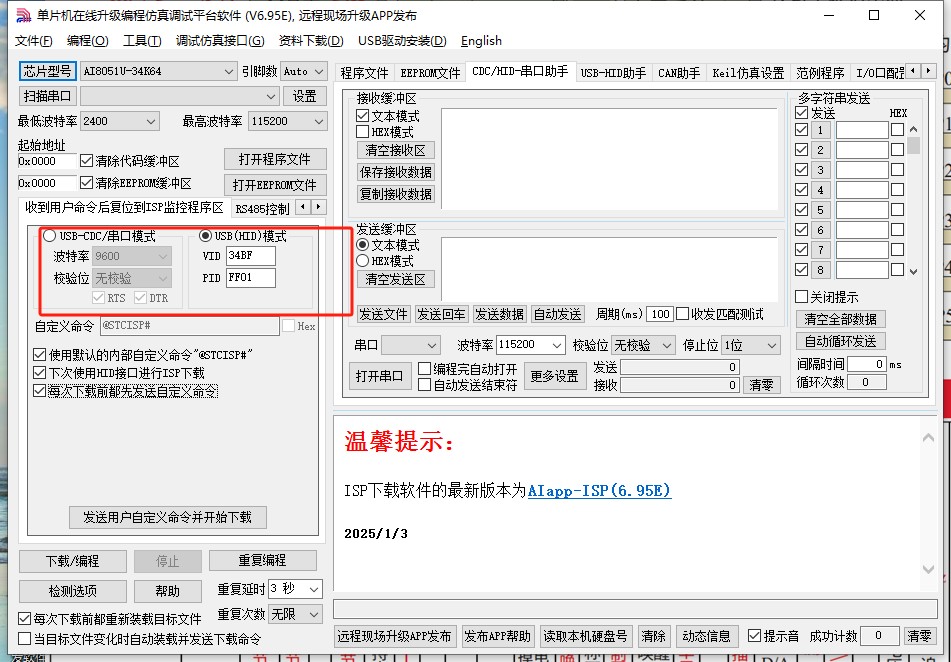Click the PID input field
The height and width of the screenshot is (662, 951).
[250, 277]
